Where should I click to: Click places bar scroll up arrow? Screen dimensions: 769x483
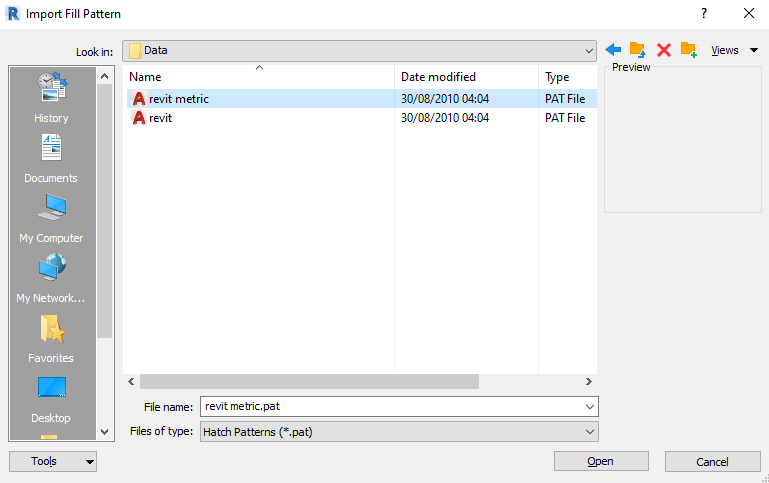click(x=104, y=76)
